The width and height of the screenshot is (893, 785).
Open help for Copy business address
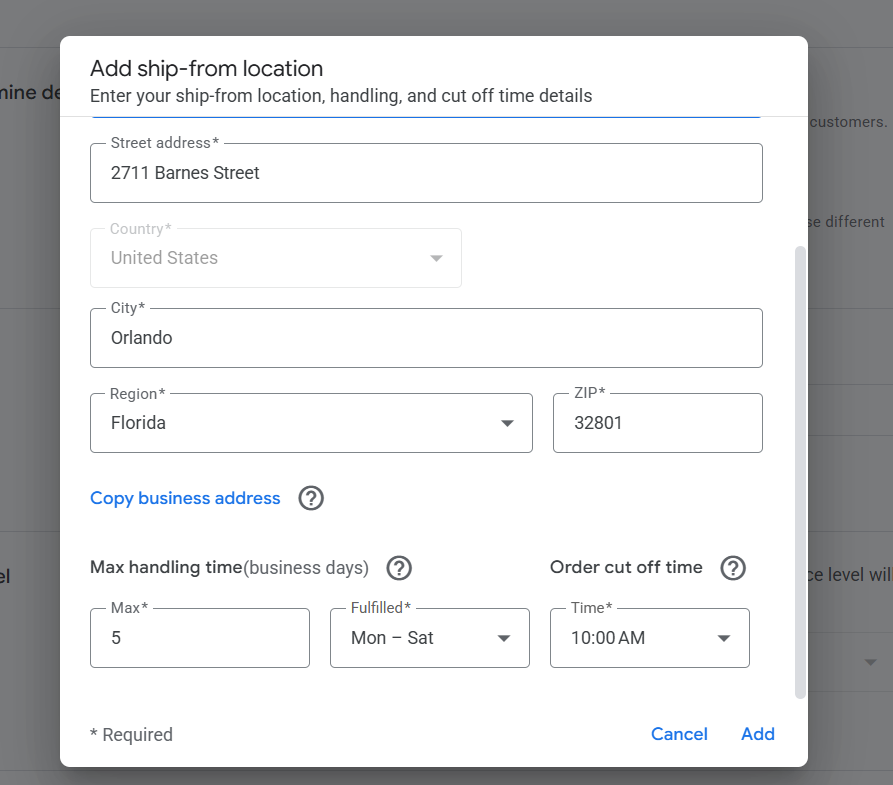311,498
